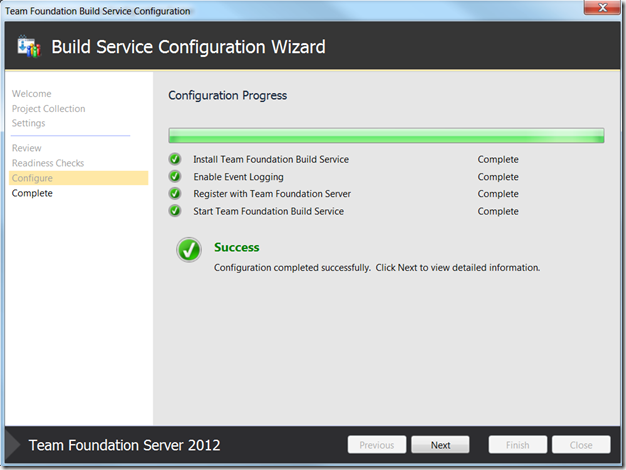Click the large green Success checkmark icon

(189, 250)
